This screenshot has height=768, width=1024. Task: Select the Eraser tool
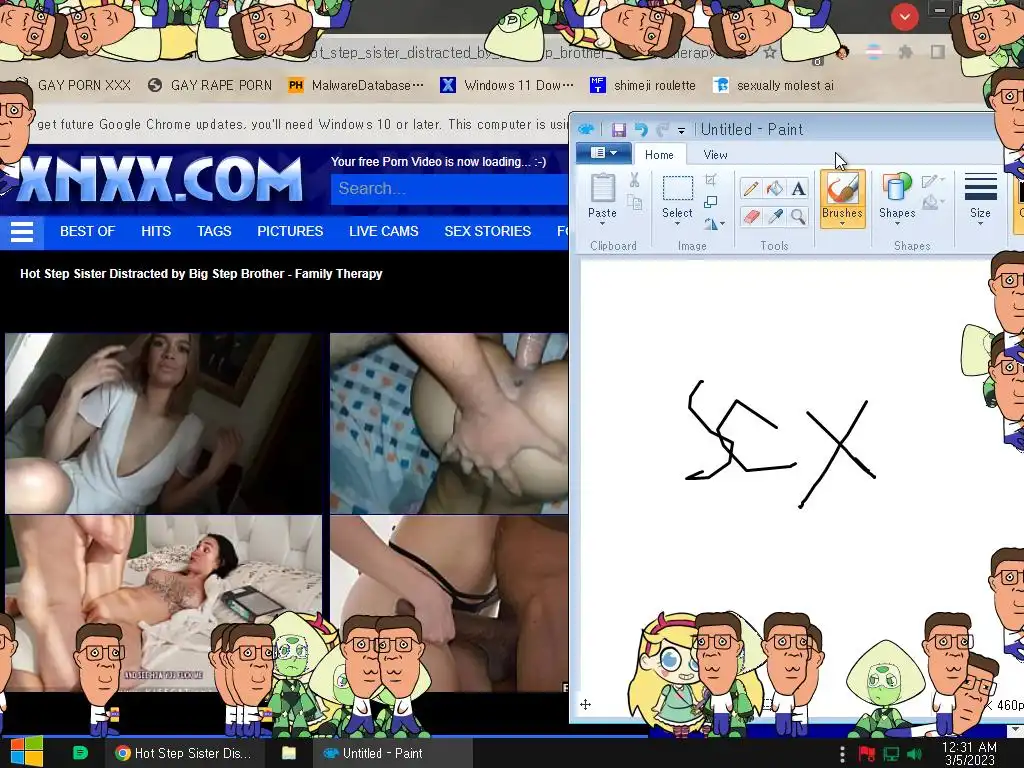(751, 216)
